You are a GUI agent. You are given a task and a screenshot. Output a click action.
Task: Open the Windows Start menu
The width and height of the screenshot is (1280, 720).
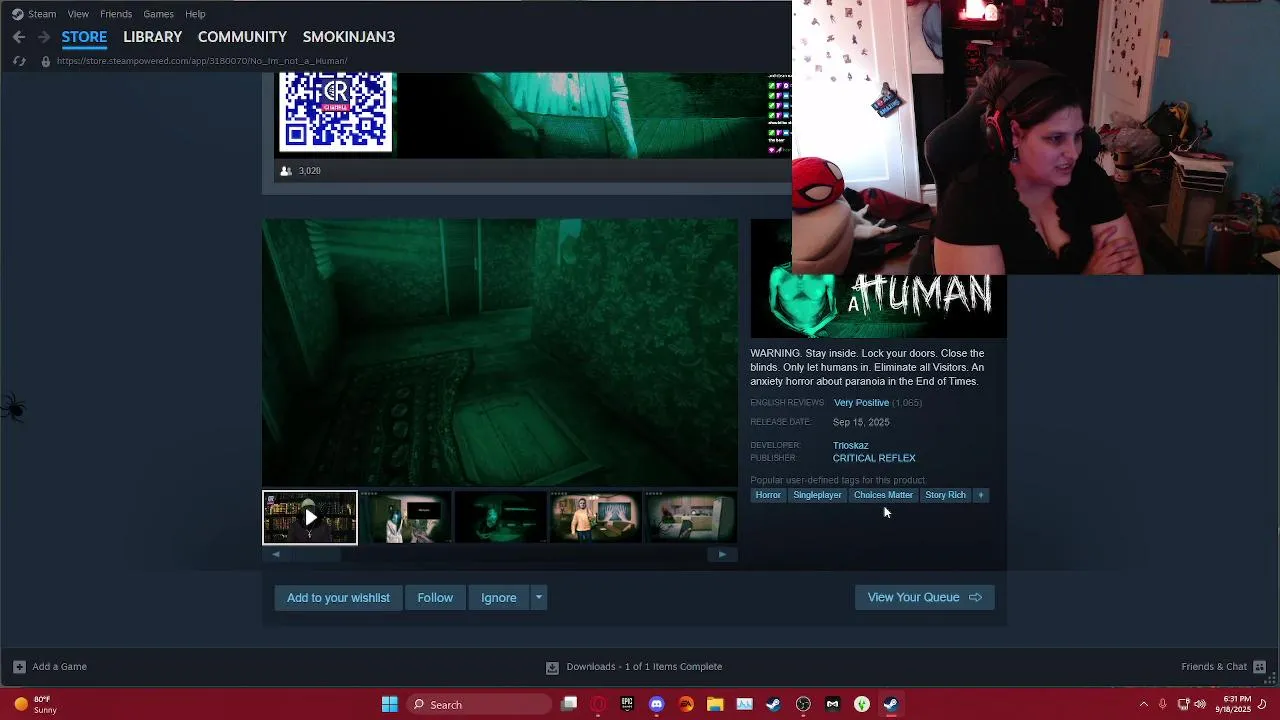(390, 704)
